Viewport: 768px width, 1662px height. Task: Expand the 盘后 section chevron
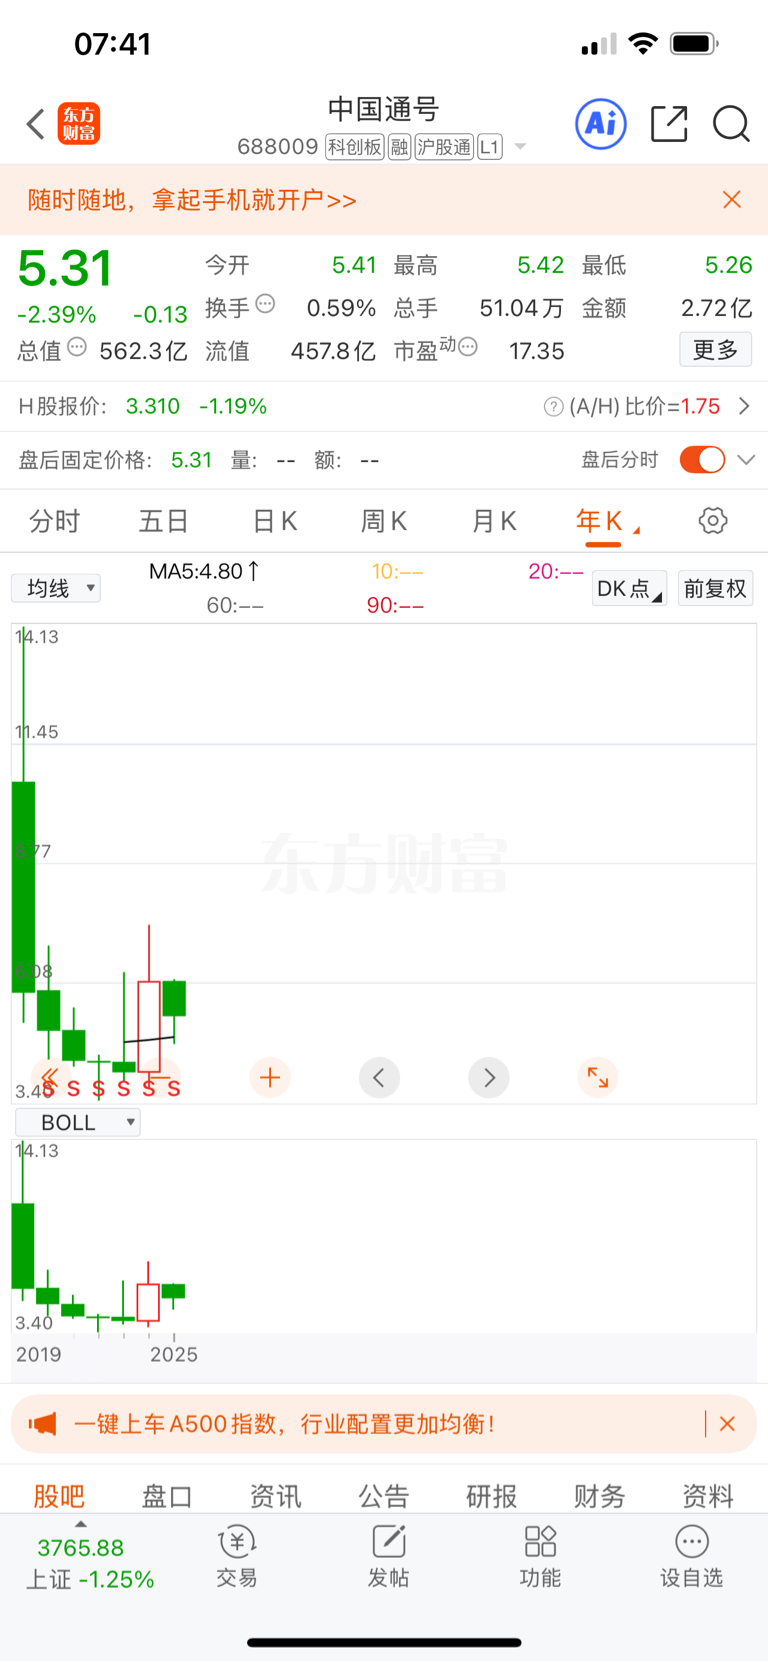click(746, 460)
